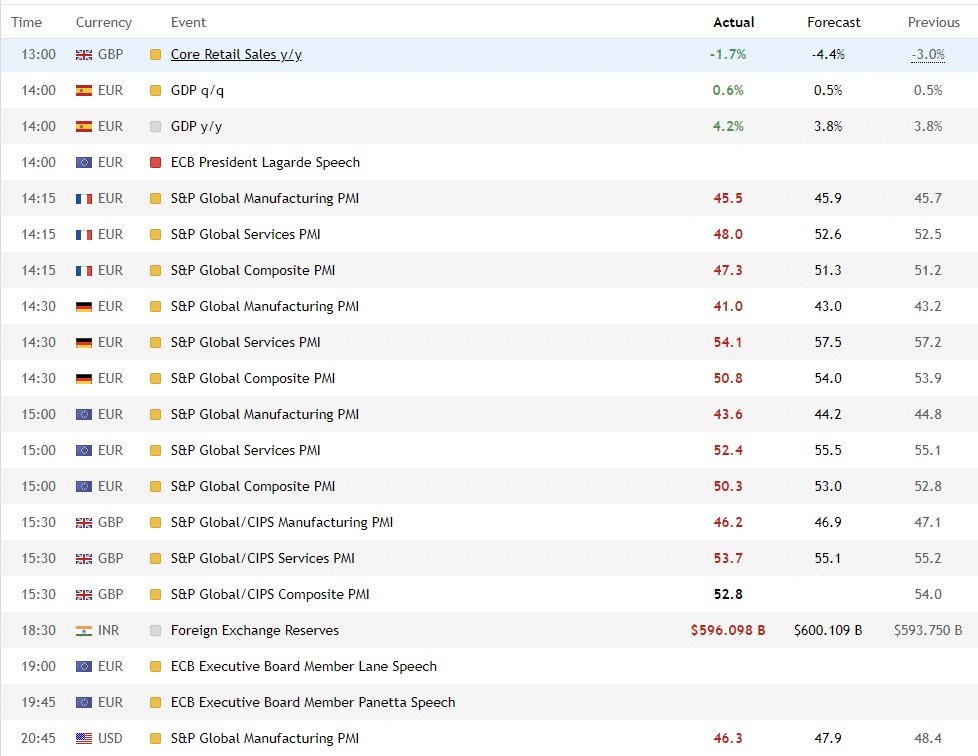This screenshot has height=756, width=978.
Task: Select the Foreign Exchange Reserves event
Action: pos(254,631)
